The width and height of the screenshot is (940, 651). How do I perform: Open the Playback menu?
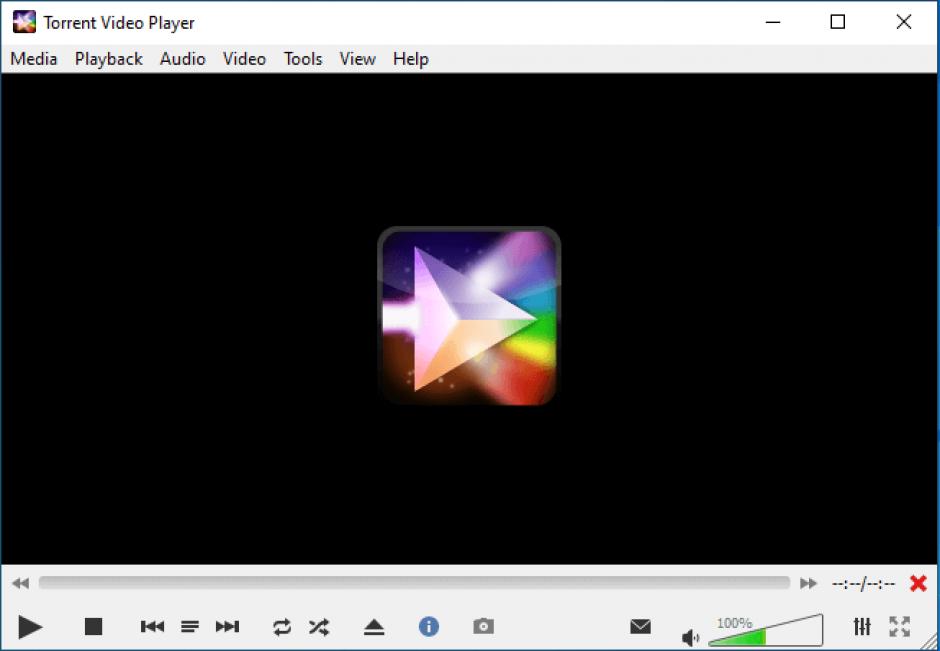(108, 59)
